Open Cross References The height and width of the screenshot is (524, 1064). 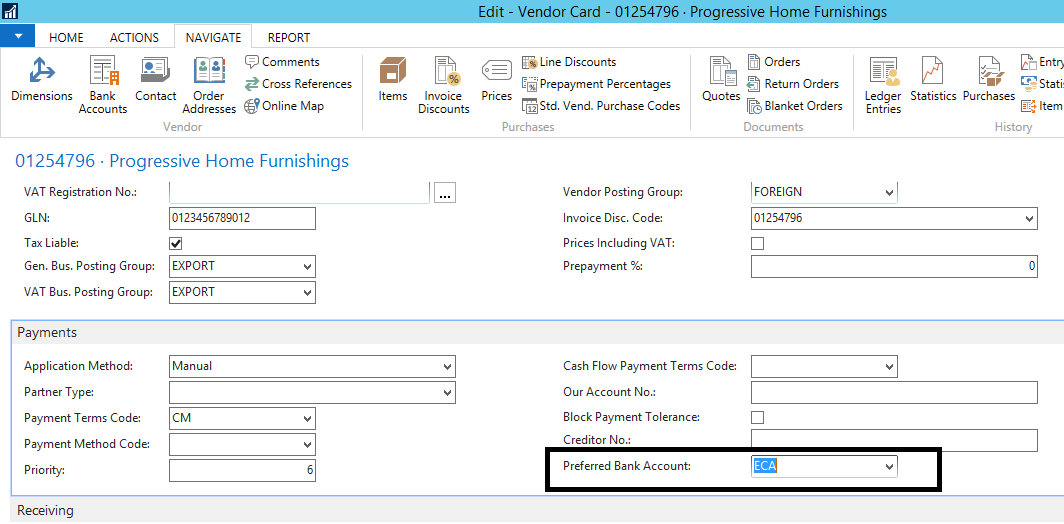click(x=298, y=83)
